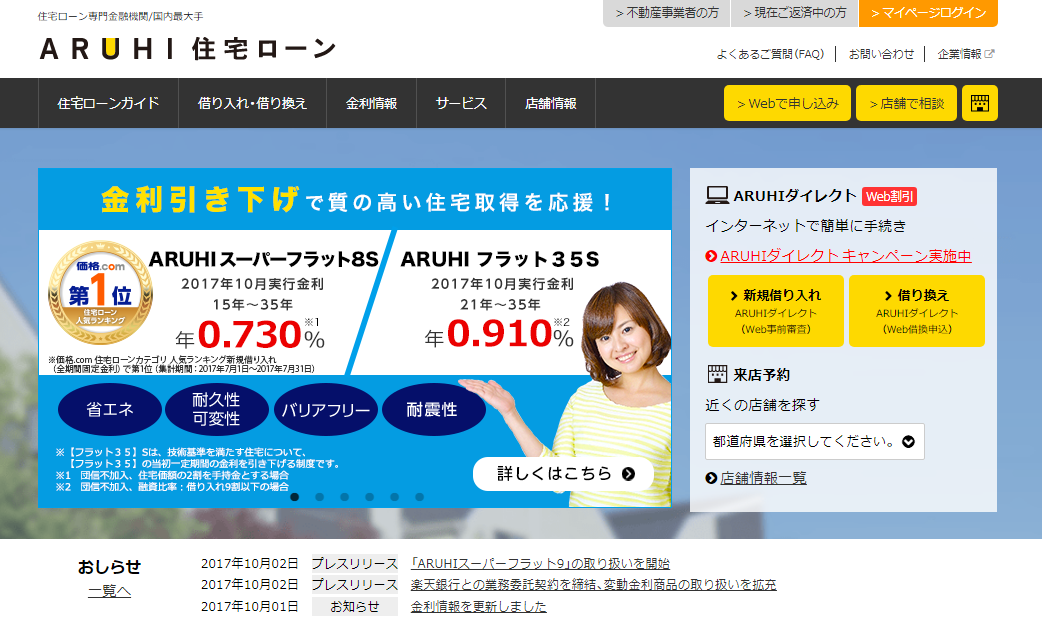
Task: Select first carousel slide dot
Action: [x=294, y=497]
